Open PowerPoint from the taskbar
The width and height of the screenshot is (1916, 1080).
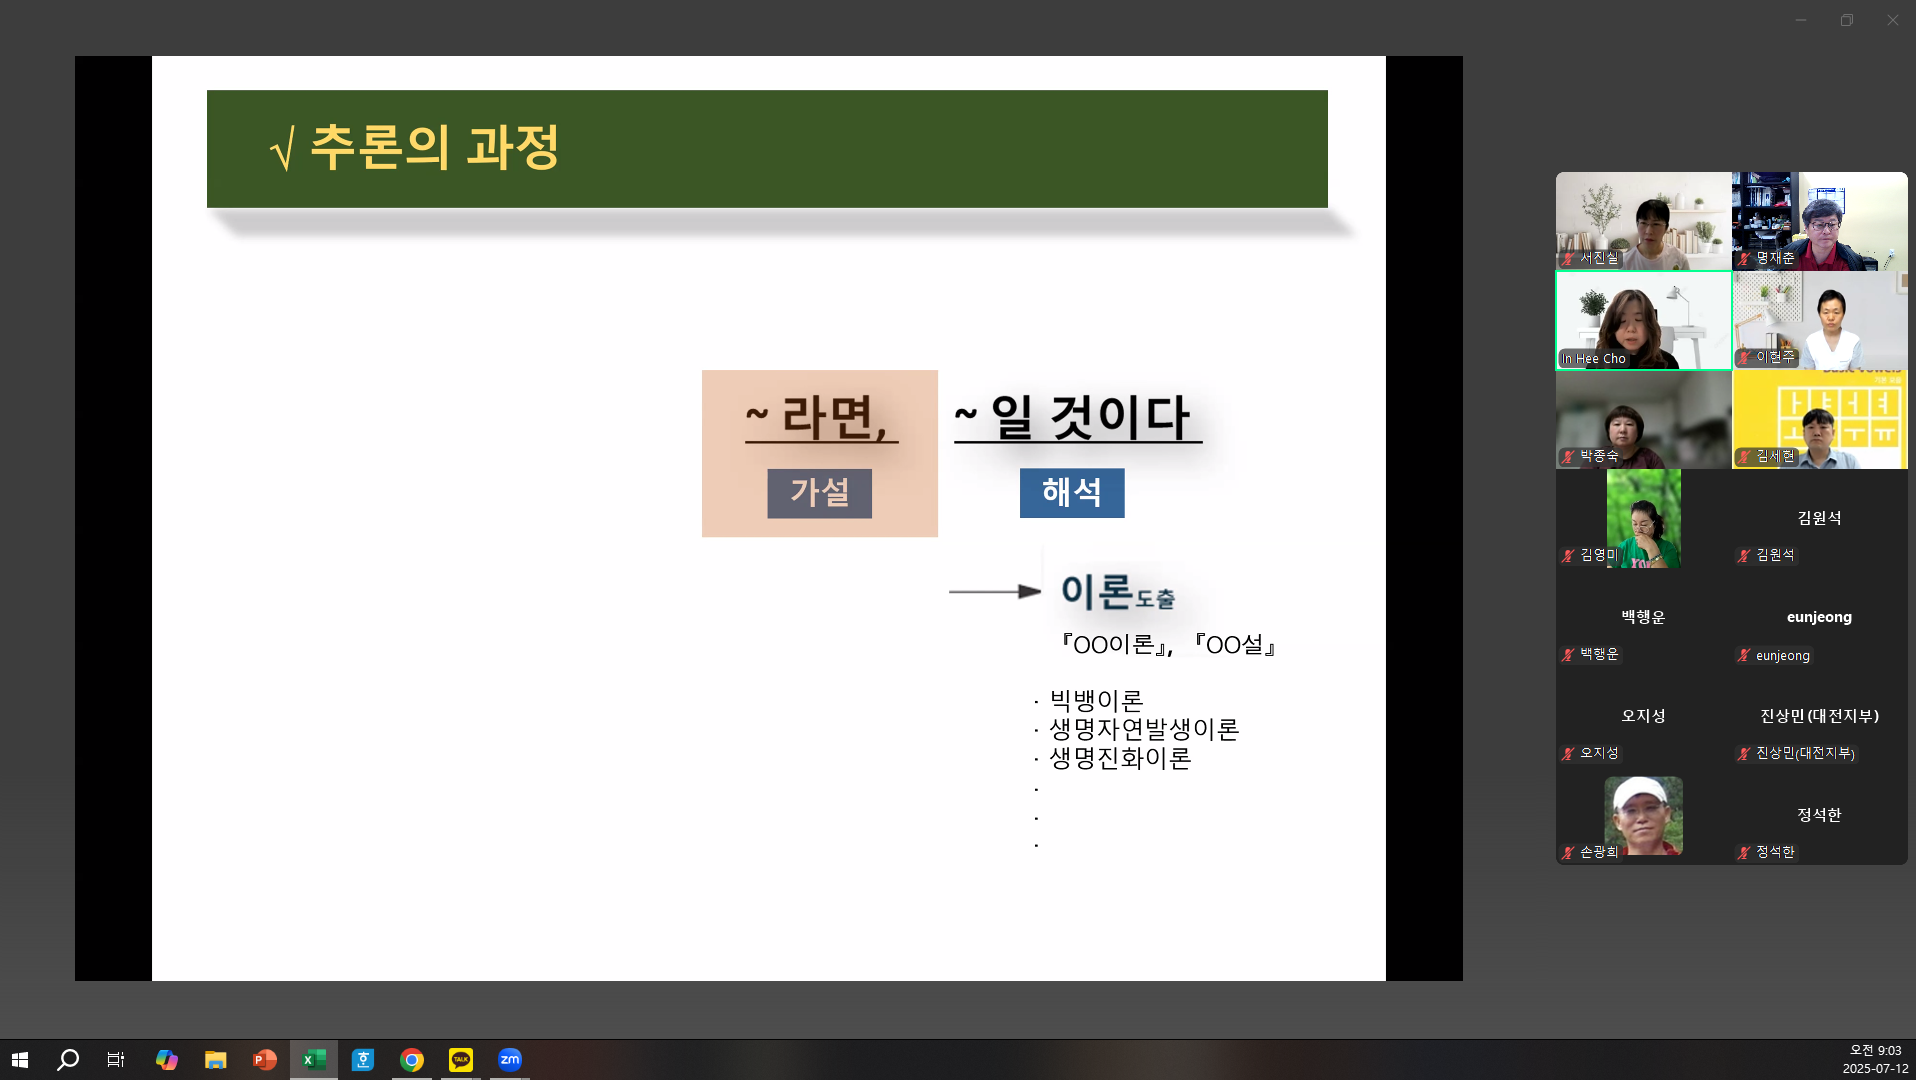pyautogui.click(x=263, y=1059)
